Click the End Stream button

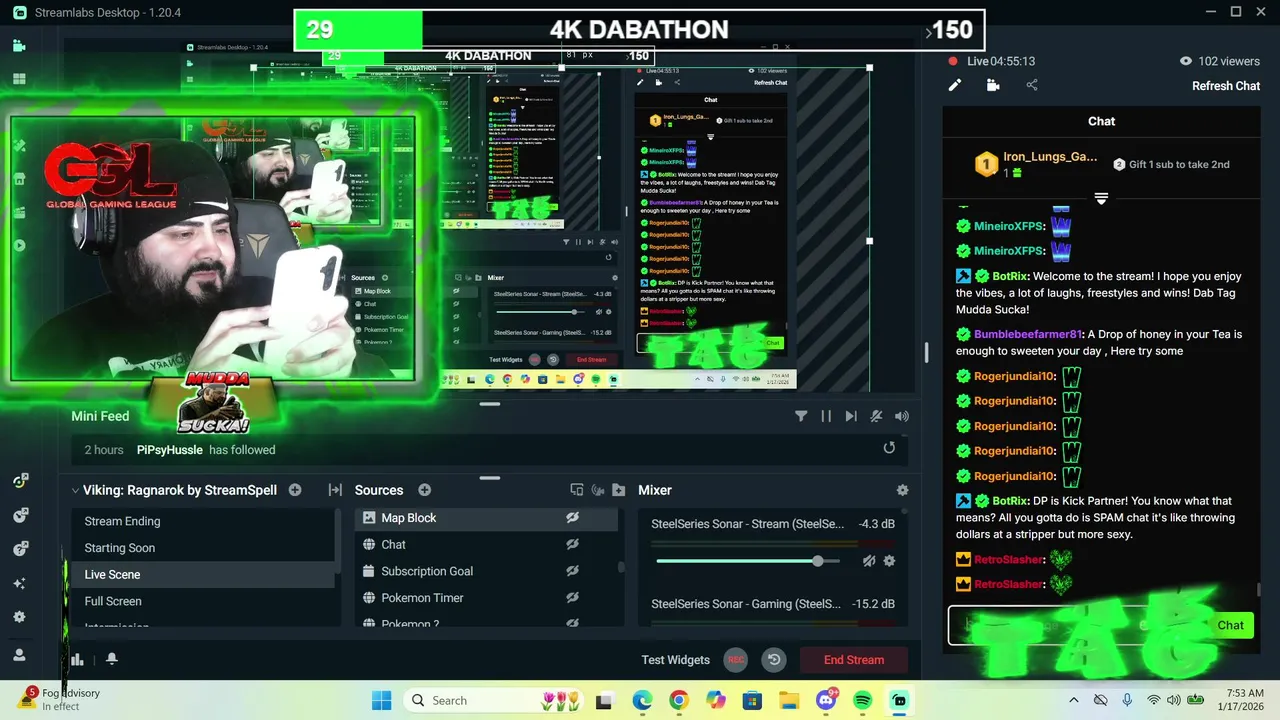click(x=854, y=659)
